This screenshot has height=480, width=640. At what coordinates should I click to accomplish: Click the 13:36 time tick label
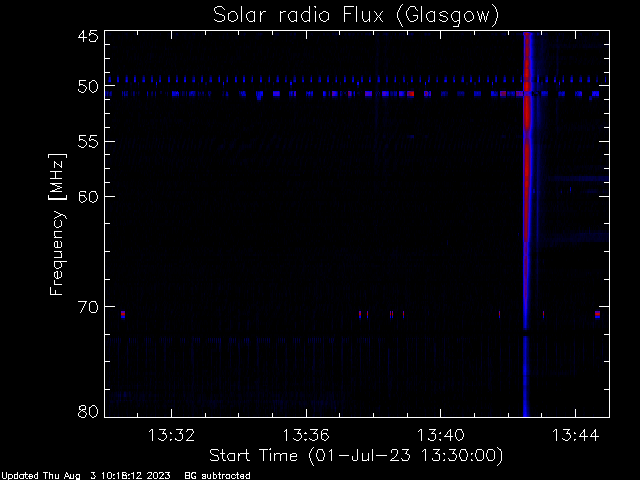click(x=306, y=435)
